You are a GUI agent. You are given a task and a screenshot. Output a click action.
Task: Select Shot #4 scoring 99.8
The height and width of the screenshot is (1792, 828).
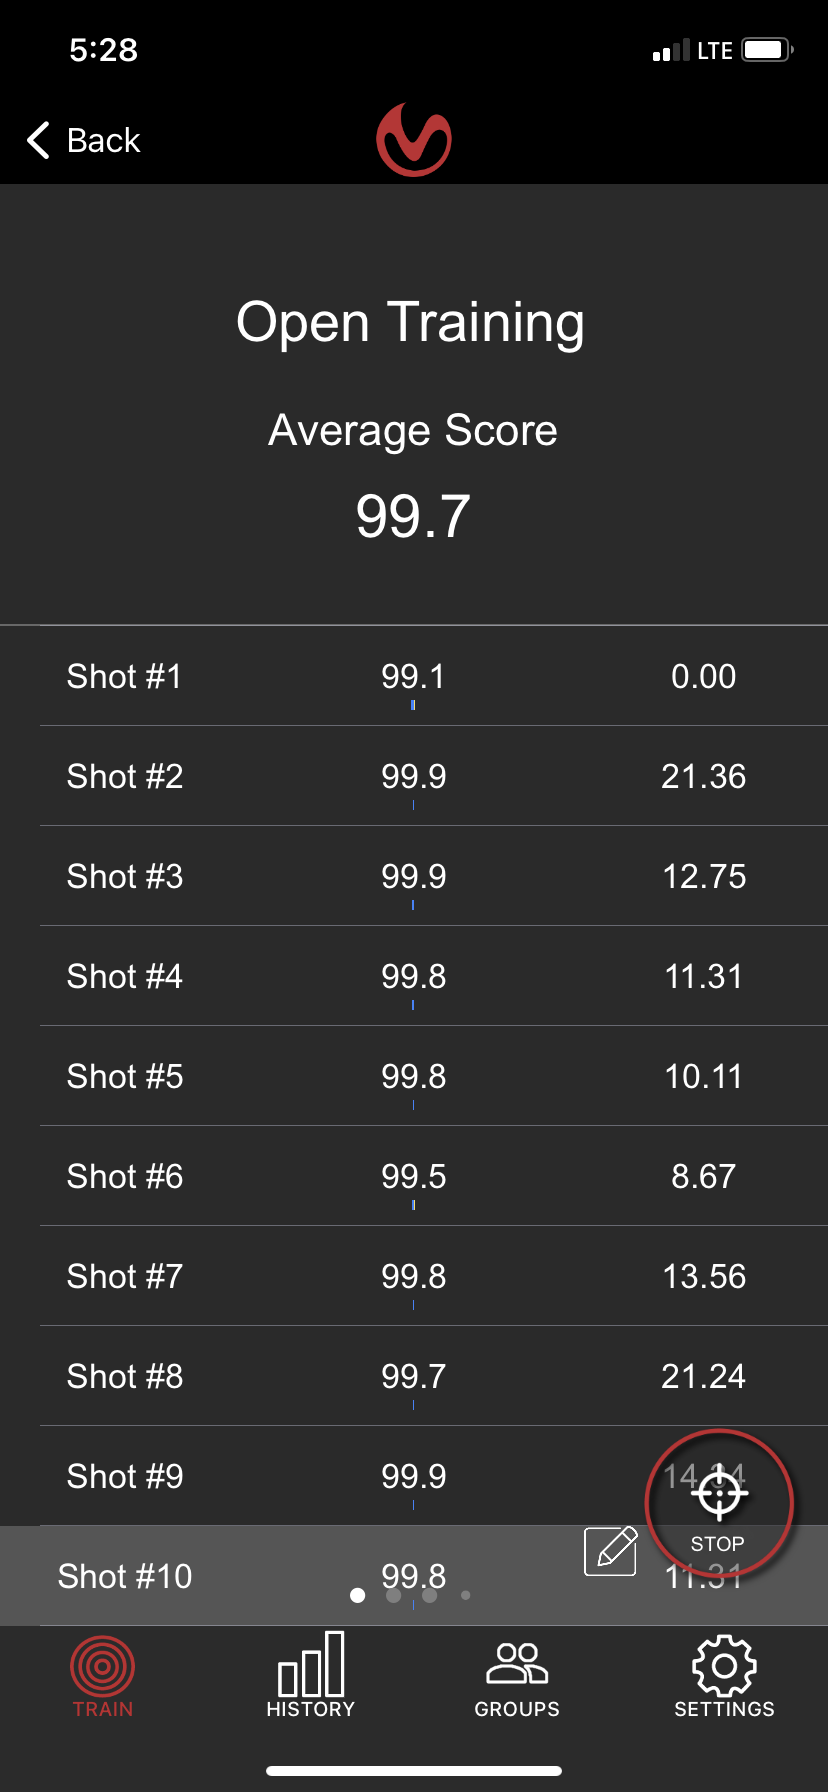(434, 976)
